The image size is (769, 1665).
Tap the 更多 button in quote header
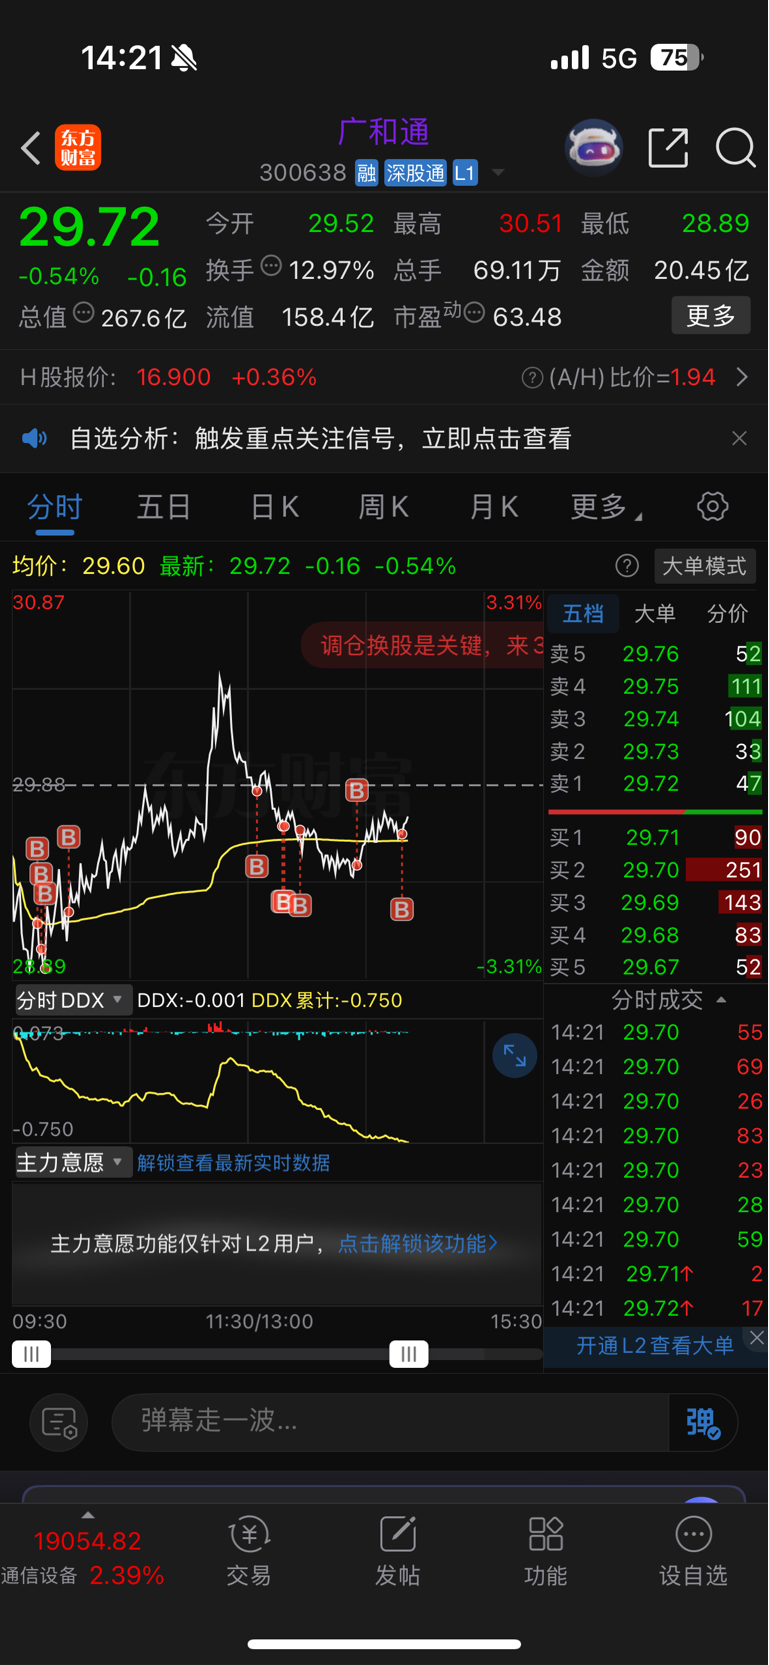(710, 316)
